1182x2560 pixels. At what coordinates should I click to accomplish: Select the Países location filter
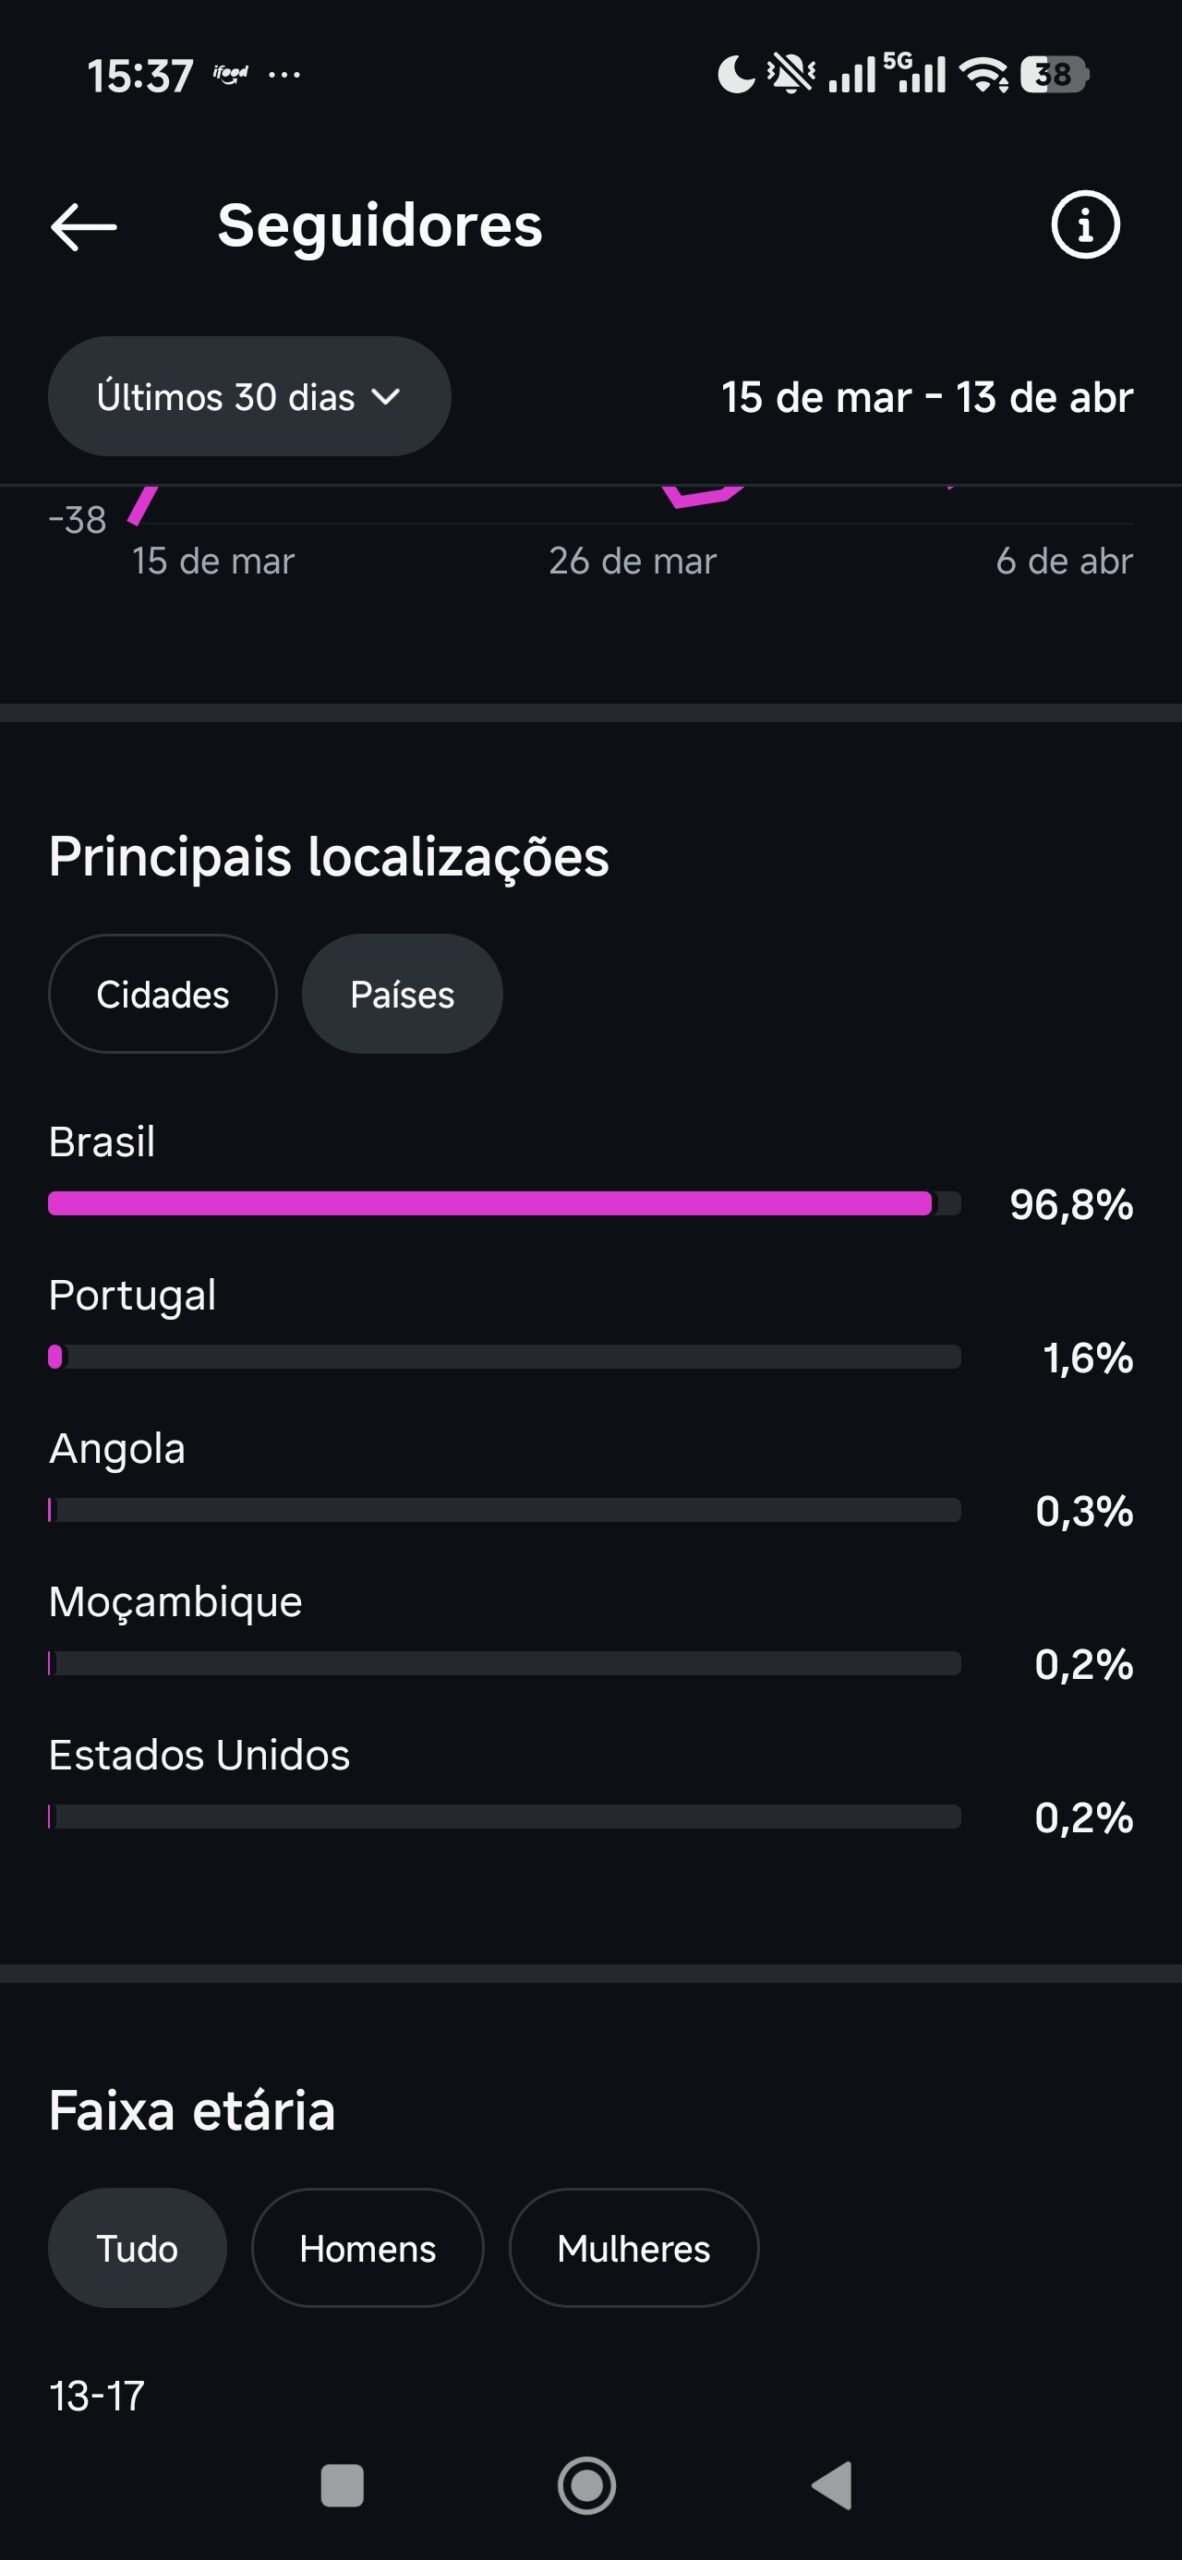(402, 994)
